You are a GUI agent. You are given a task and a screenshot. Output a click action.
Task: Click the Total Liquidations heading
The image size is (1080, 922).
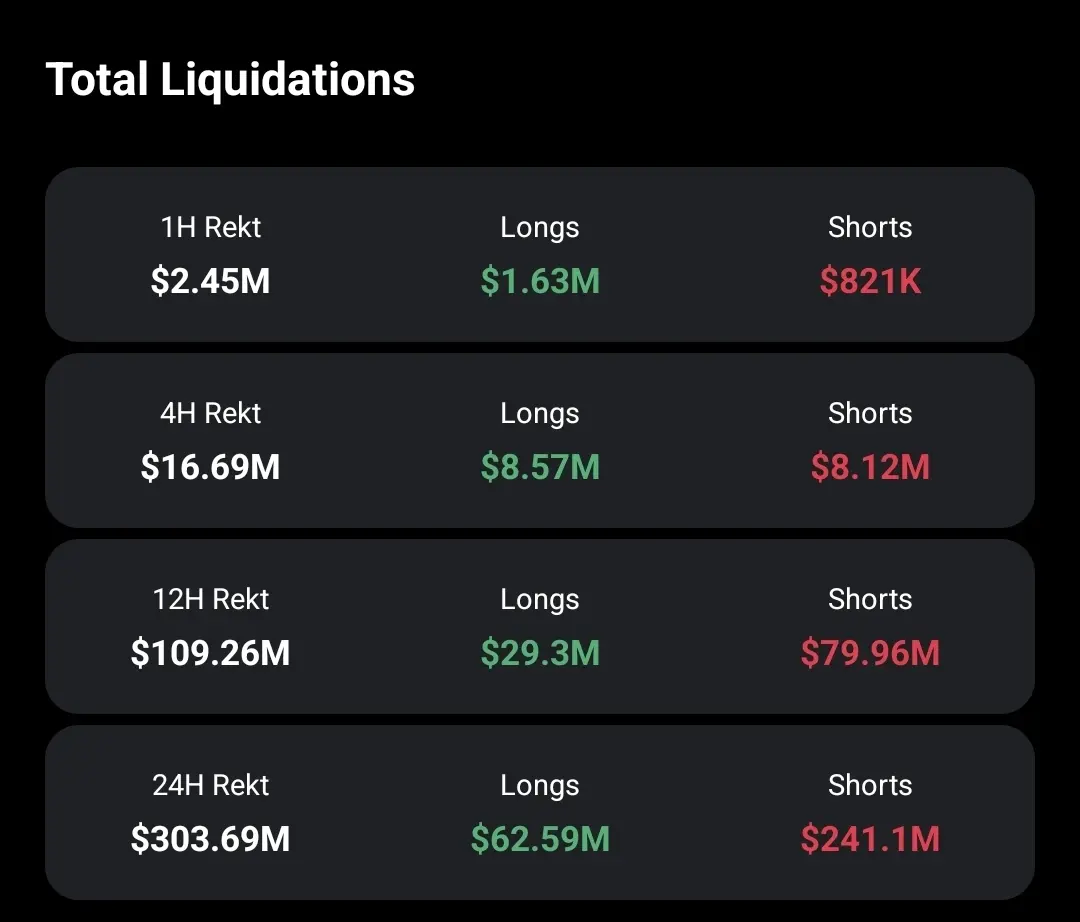(x=230, y=80)
